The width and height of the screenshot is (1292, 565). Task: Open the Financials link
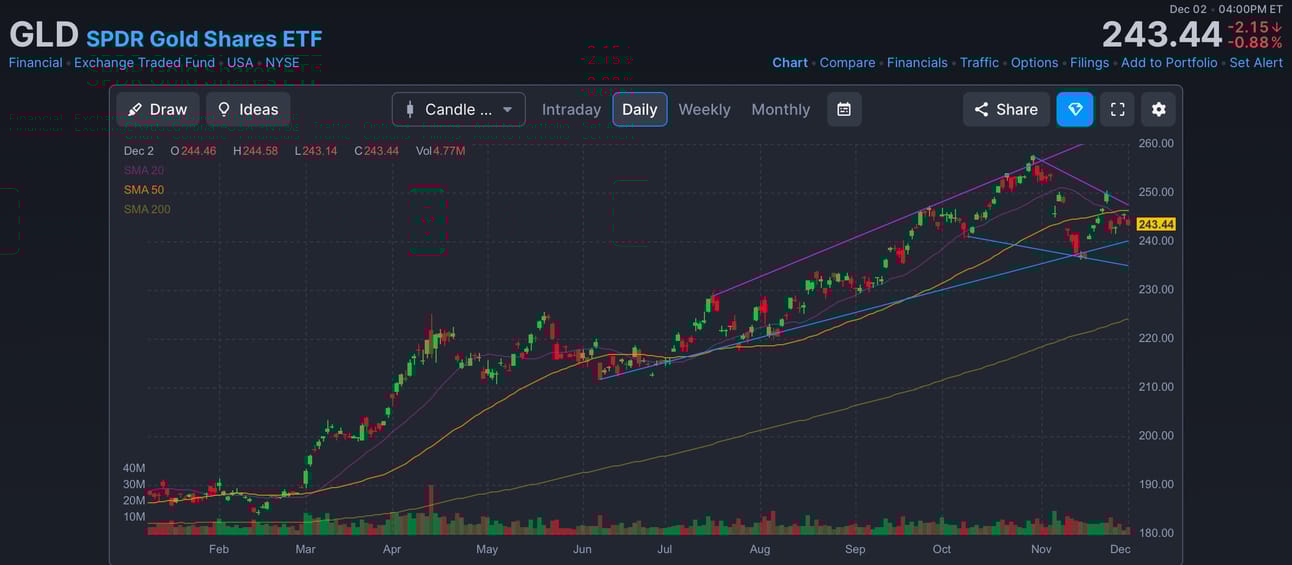[x=917, y=62]
